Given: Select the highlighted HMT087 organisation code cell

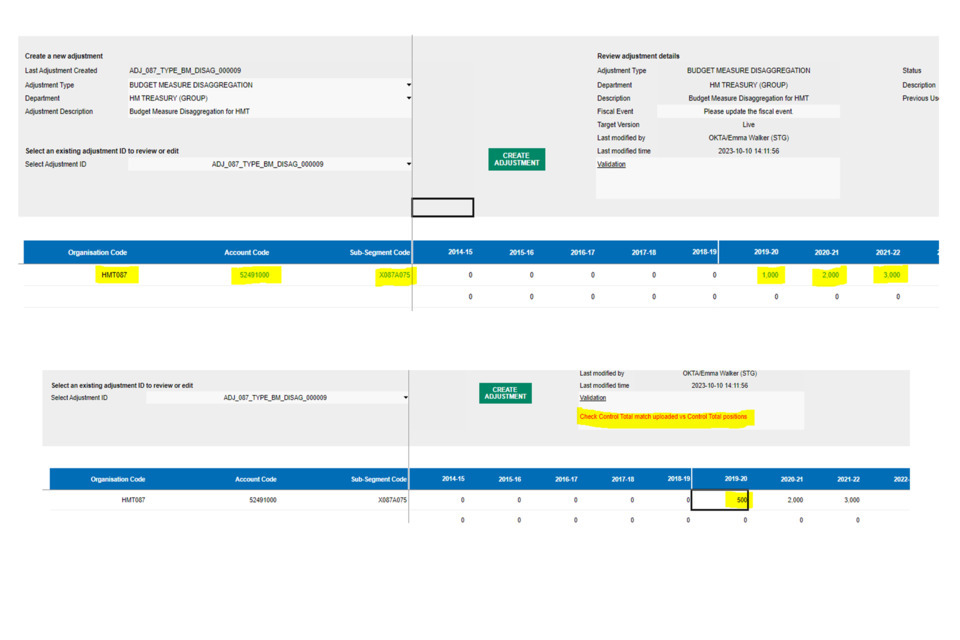Looking at the screenshot, I should point(114,275).
